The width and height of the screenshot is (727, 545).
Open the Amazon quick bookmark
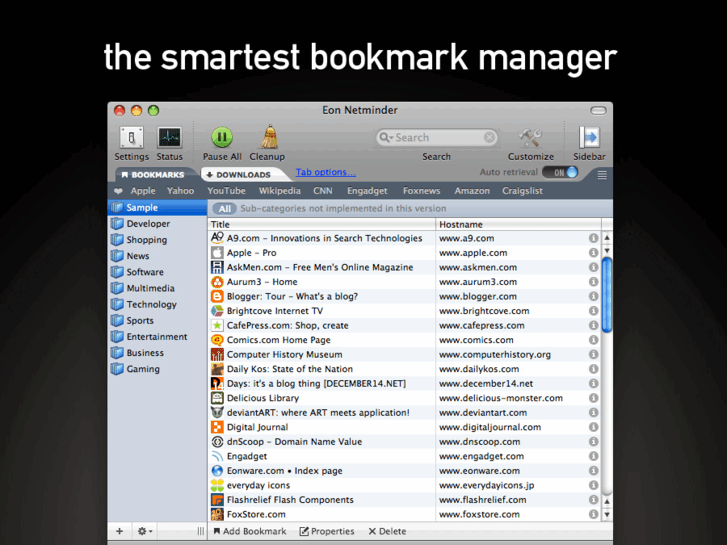472,191
